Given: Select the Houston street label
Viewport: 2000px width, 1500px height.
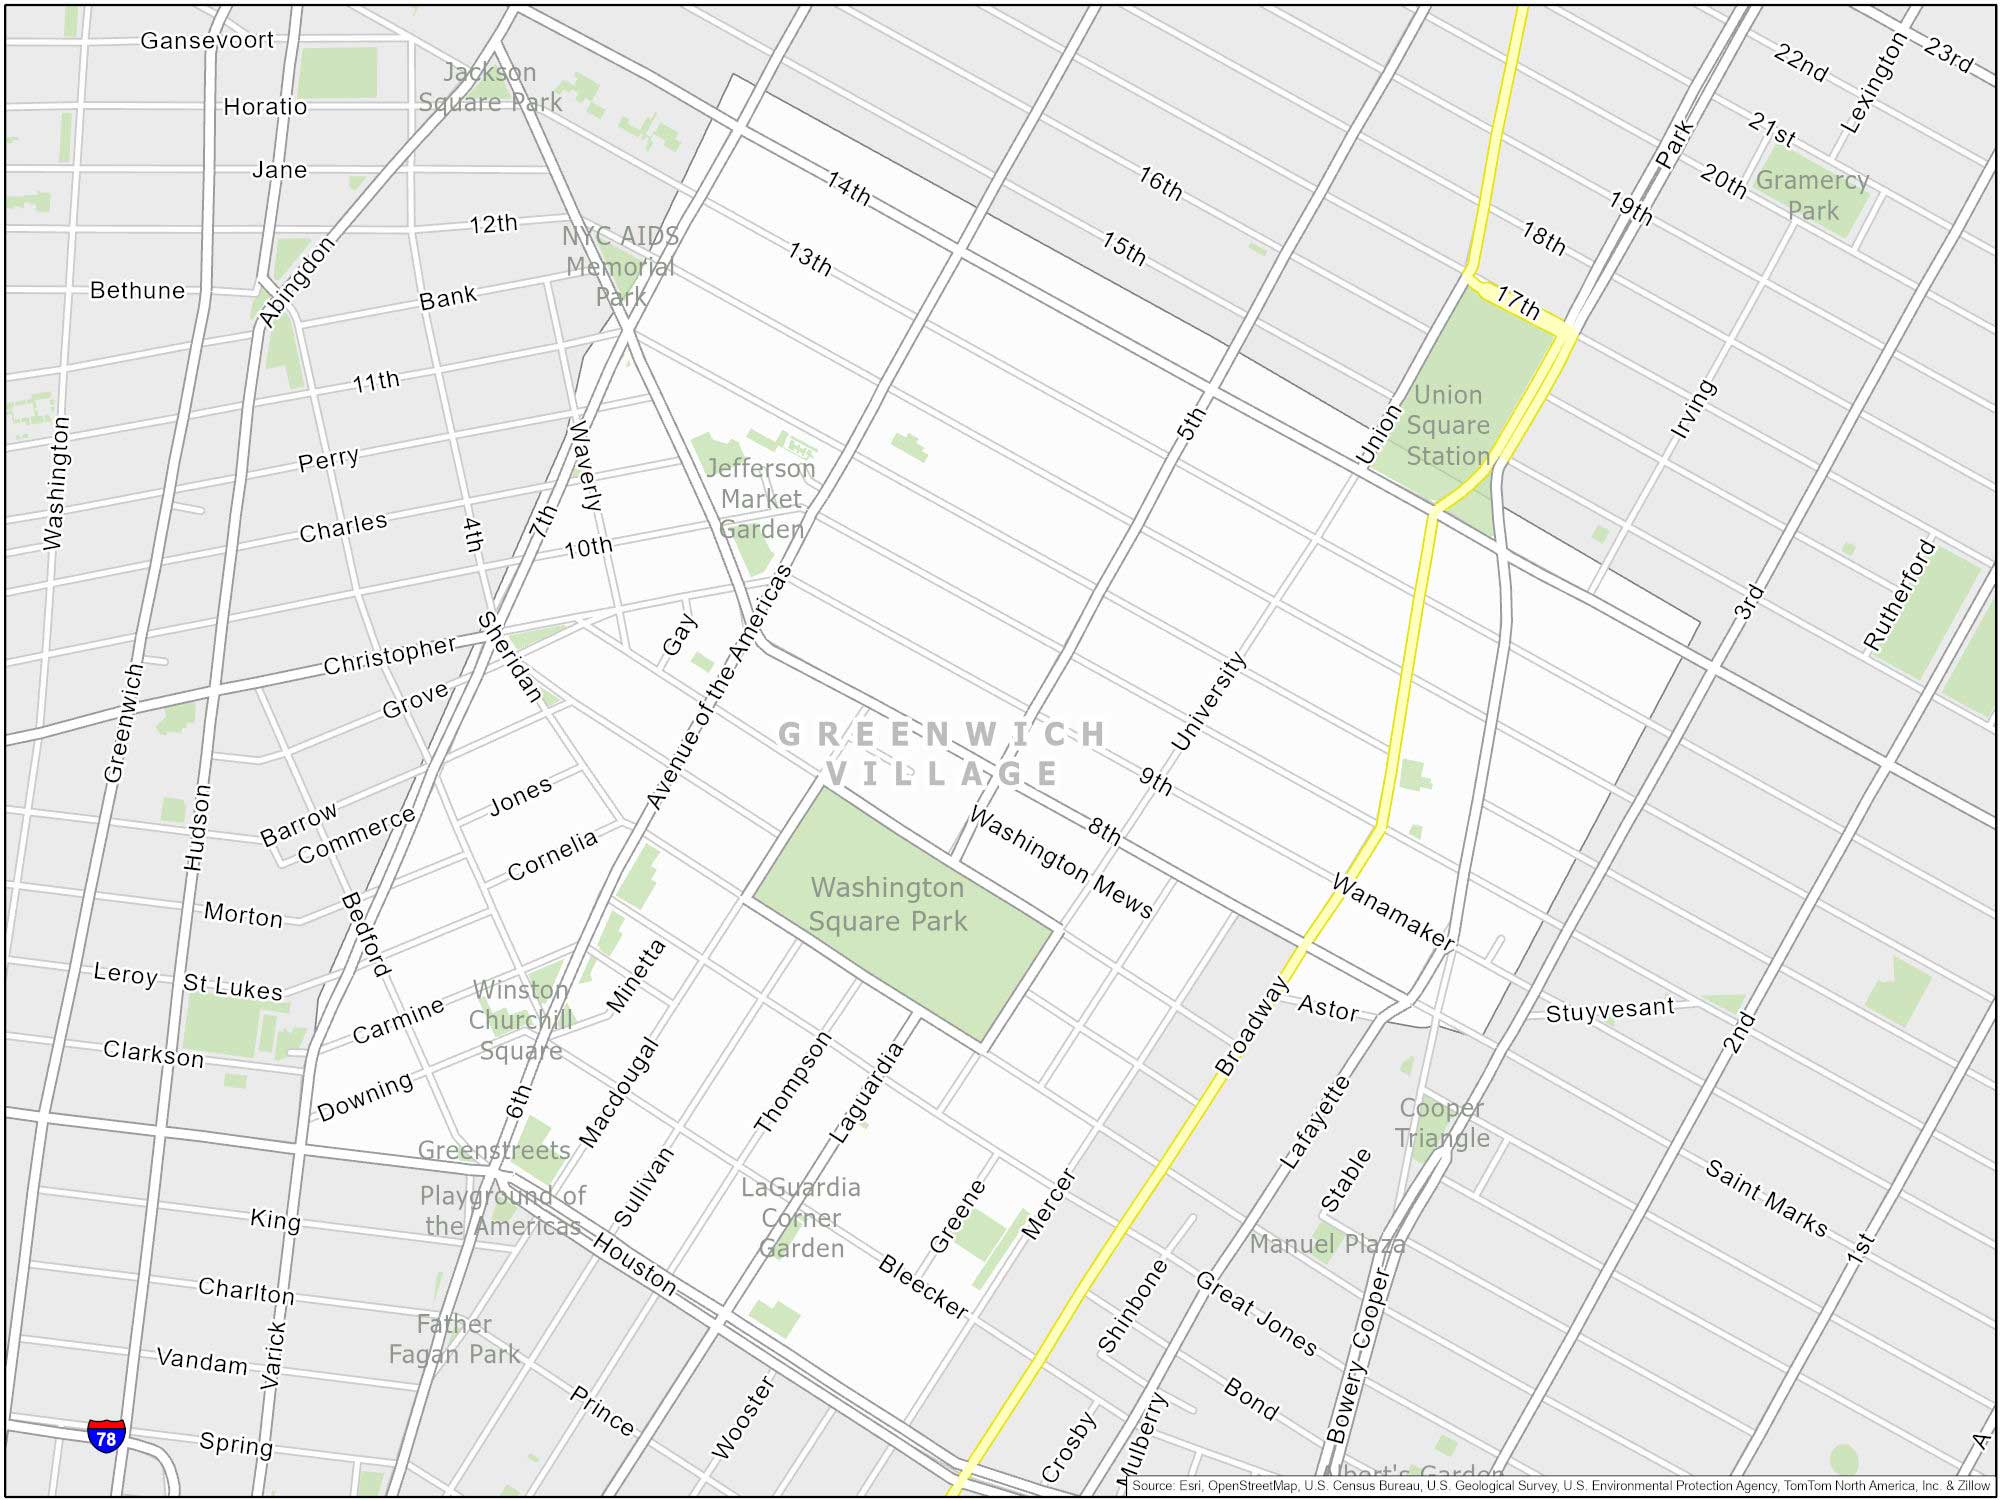Looking at the screenshot, I should coord(634,1264).
